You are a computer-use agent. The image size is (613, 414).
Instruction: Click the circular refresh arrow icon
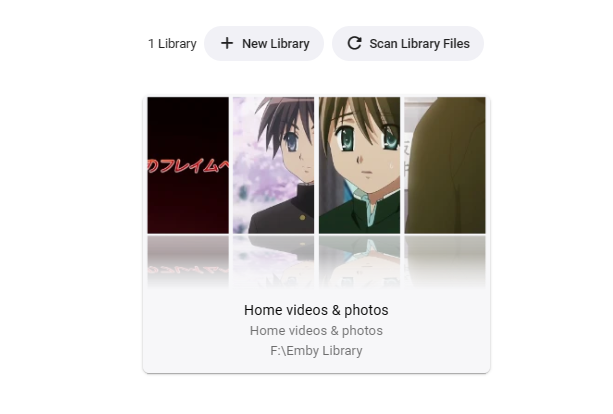[355, 43]
